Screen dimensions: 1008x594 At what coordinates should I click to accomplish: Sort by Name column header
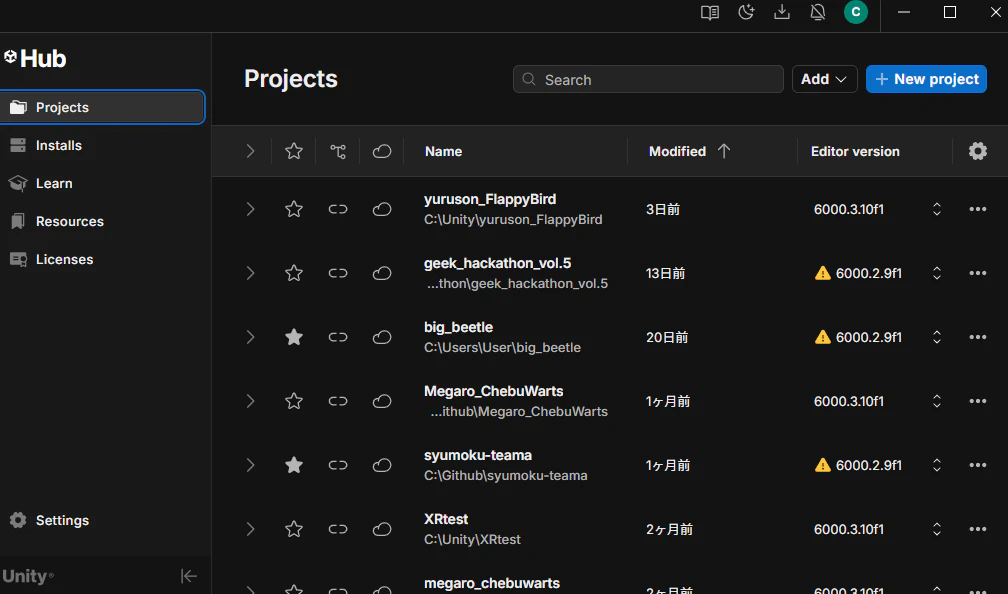coord(444,151)
